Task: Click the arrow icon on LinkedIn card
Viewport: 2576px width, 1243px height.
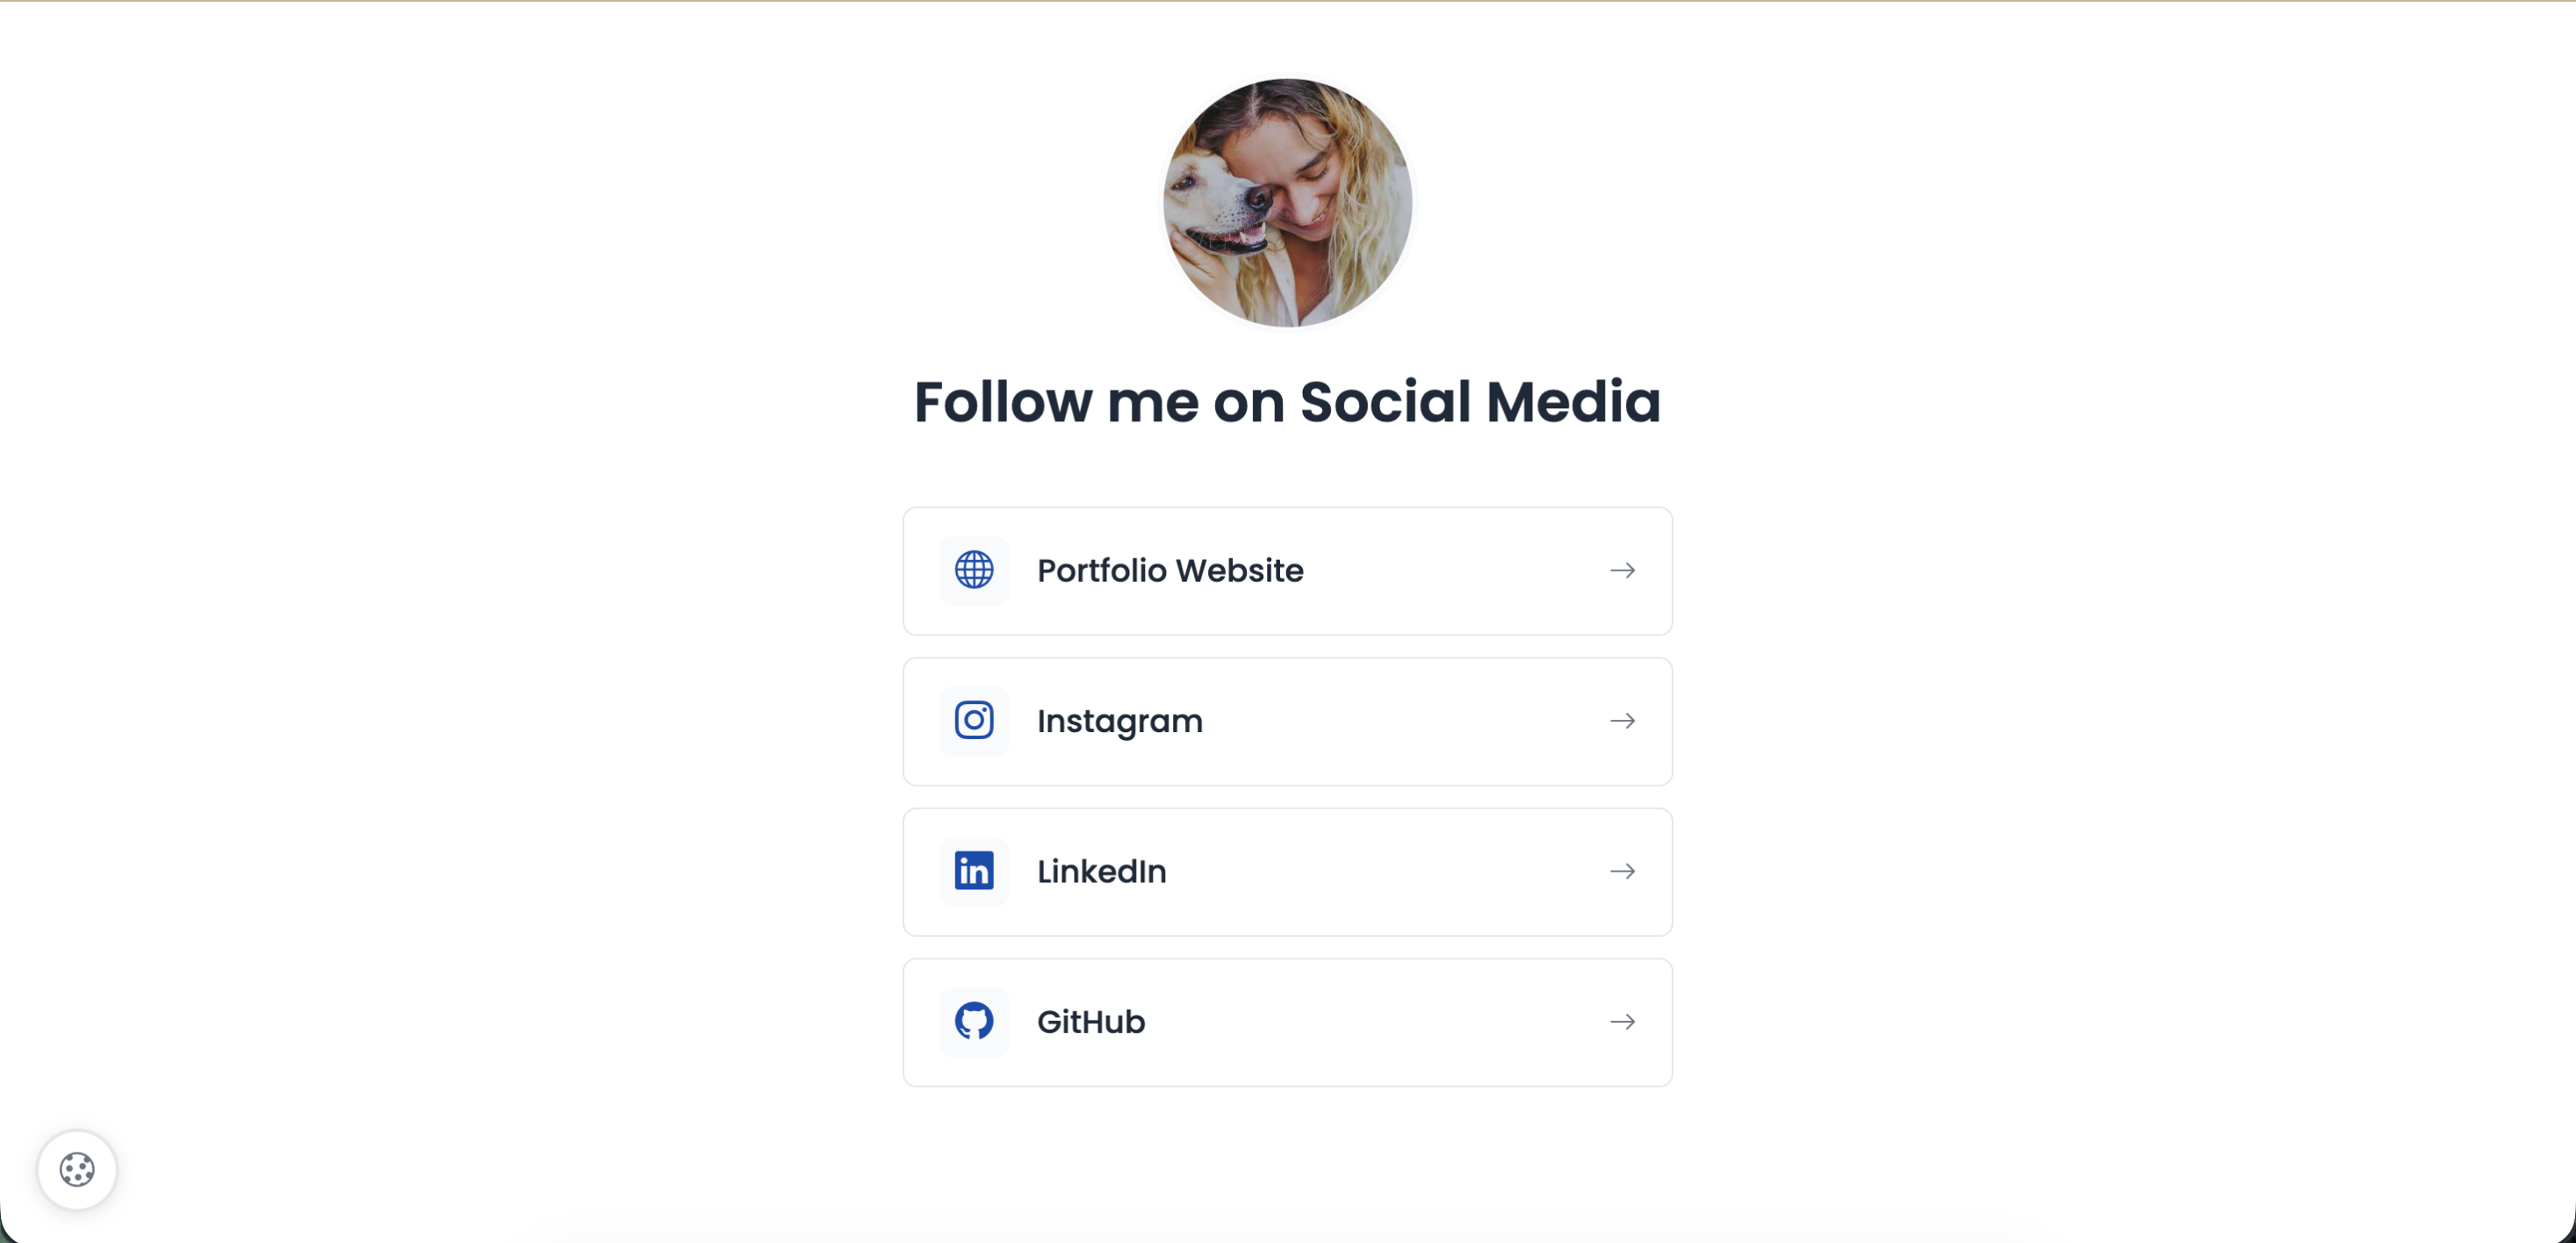Action: click(1623, 871)
